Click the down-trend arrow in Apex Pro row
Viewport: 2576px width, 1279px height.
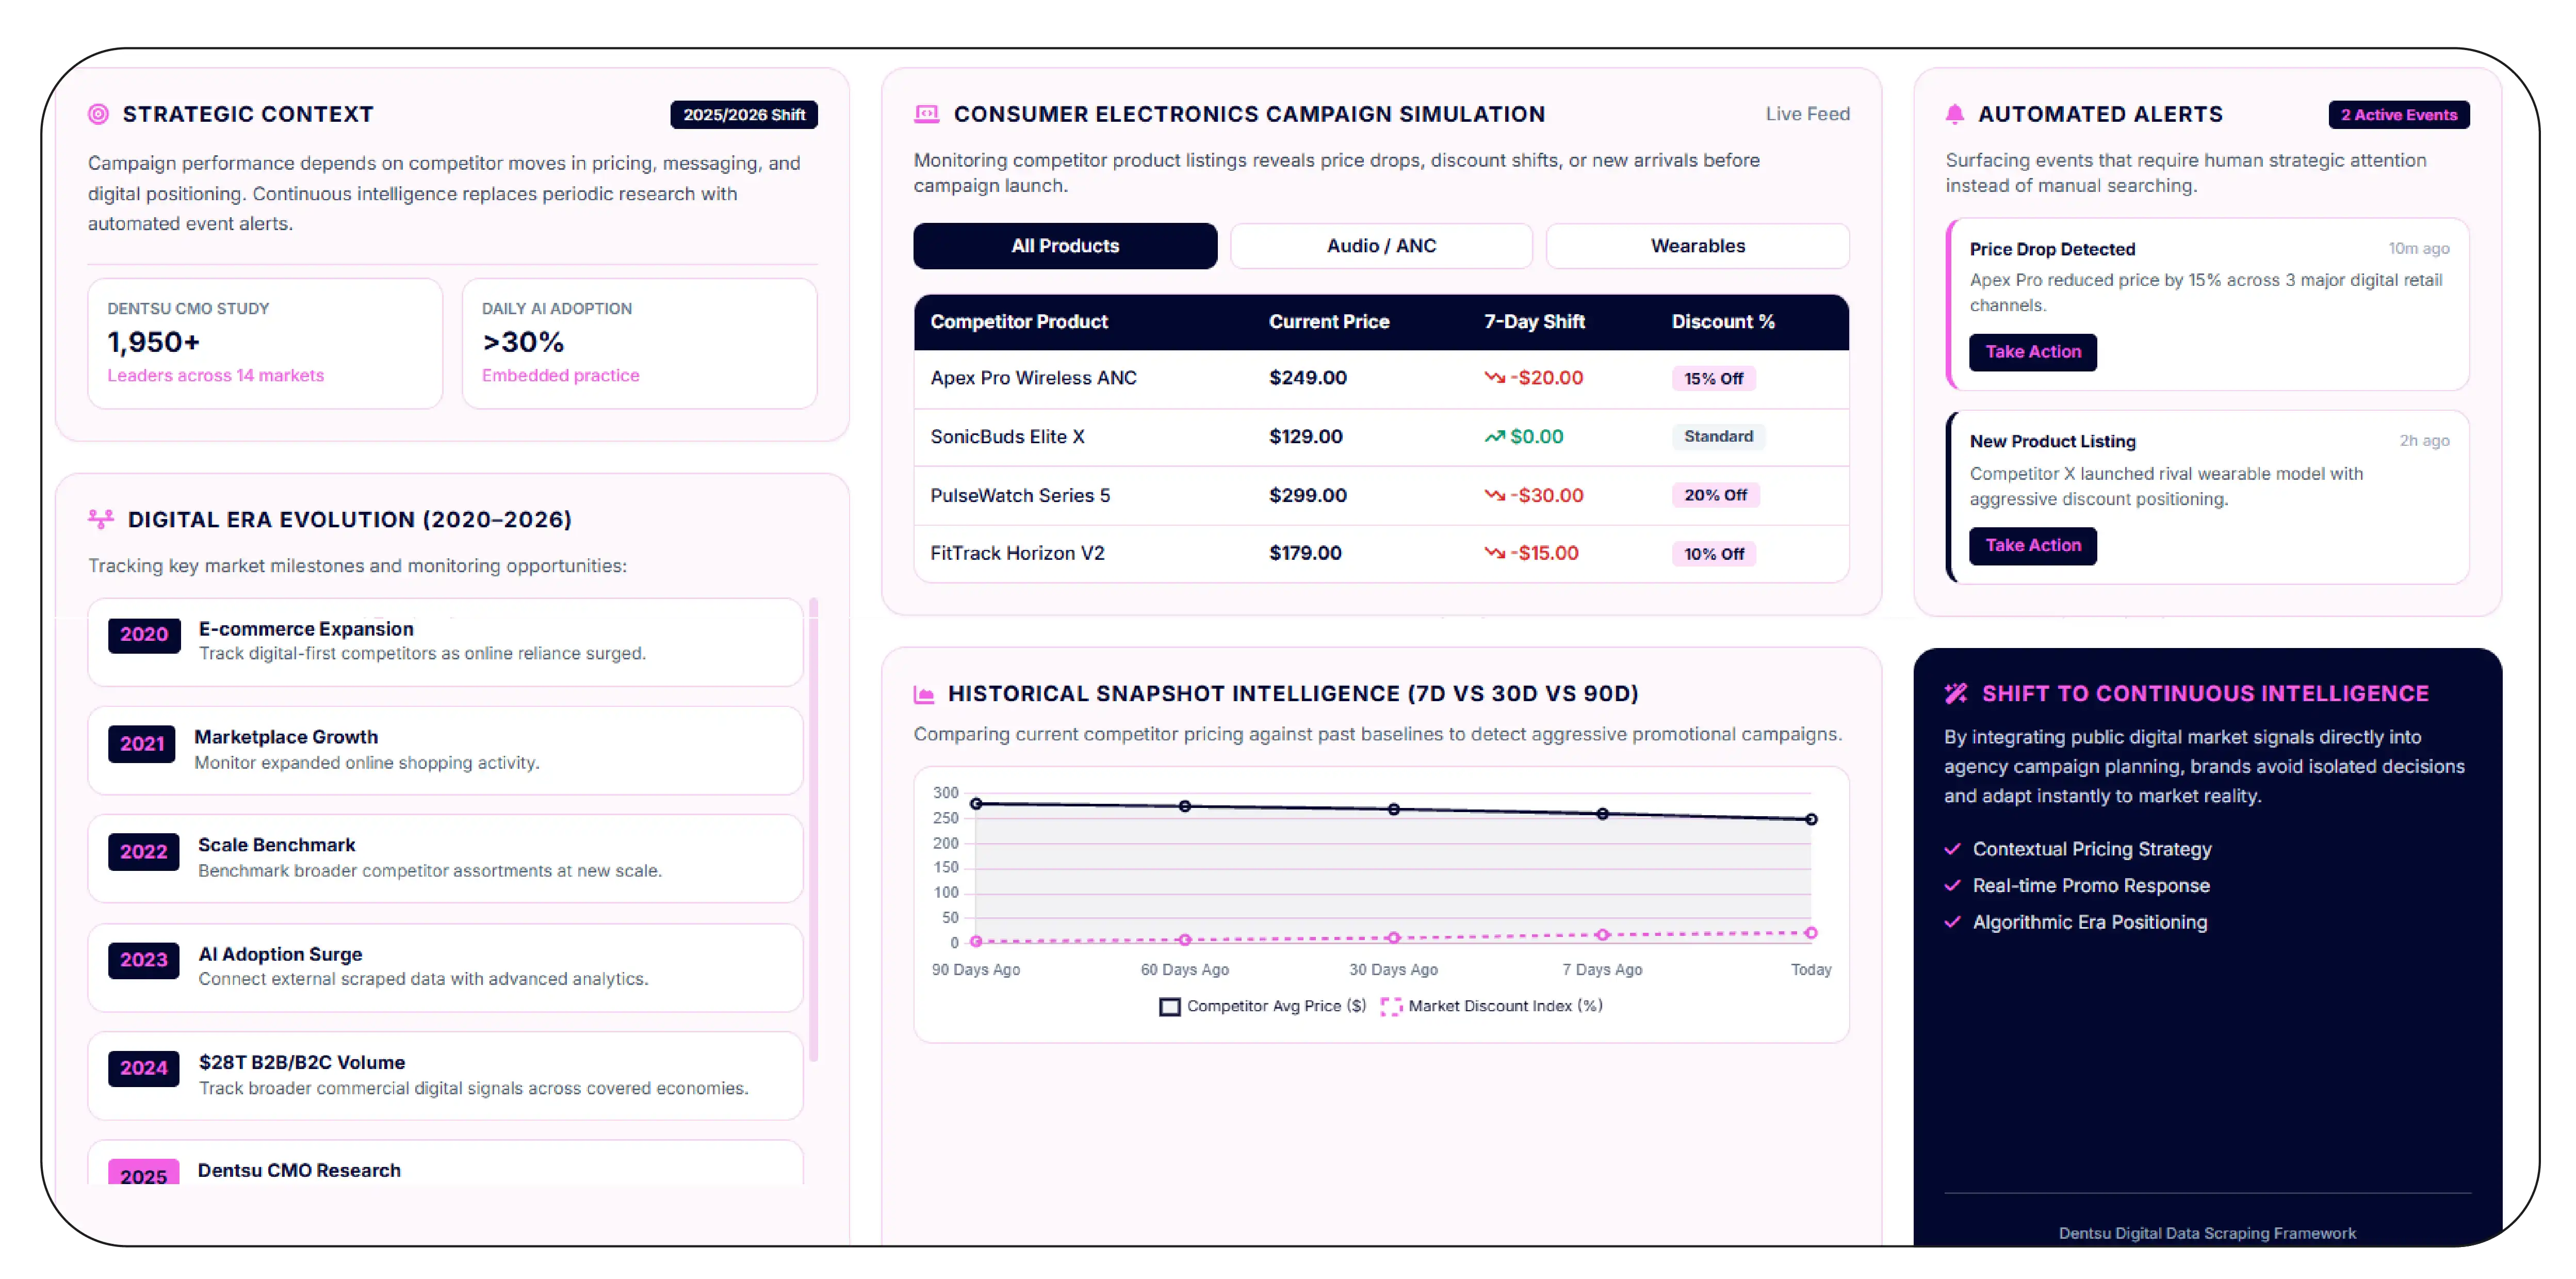[1494, 378]
